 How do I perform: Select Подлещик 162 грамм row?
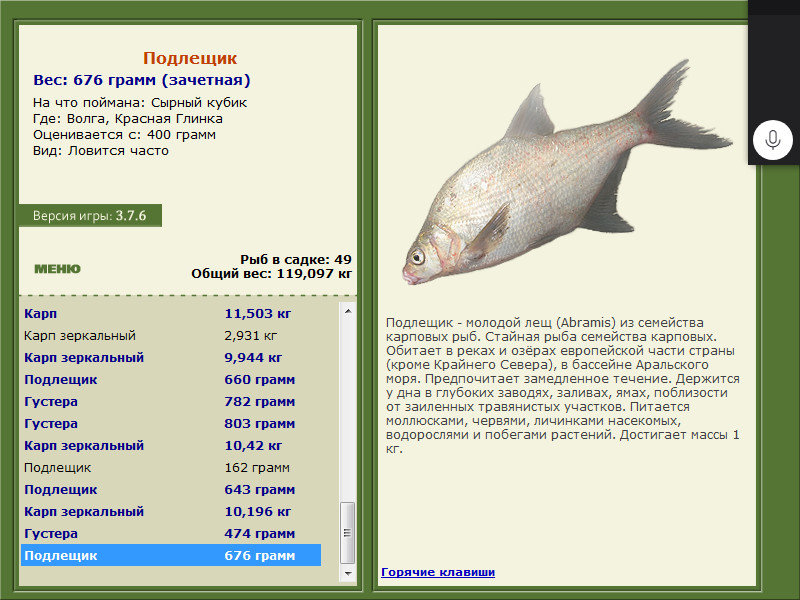171,467
